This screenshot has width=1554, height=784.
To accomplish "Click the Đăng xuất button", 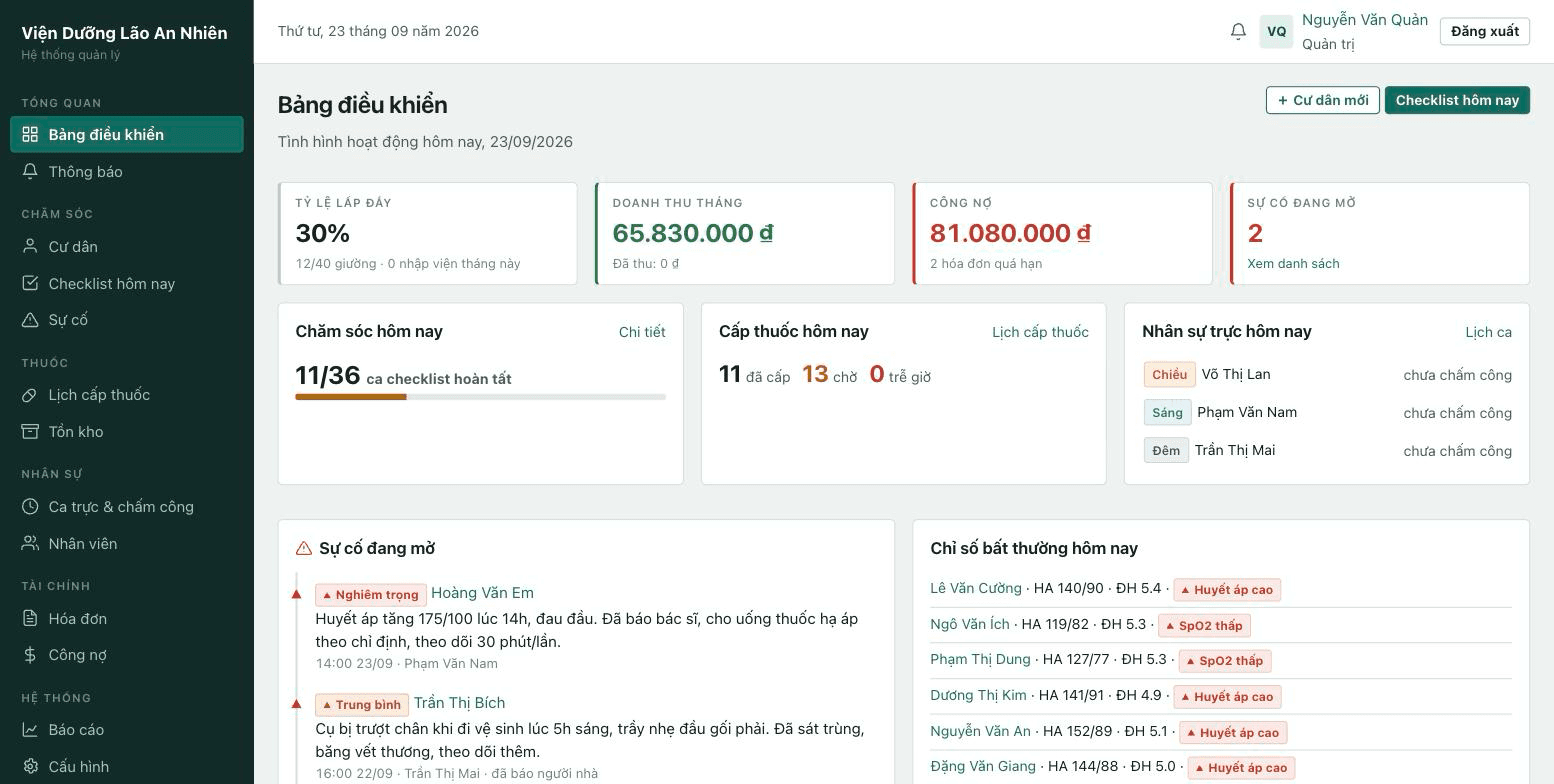I will point(1485,31).
